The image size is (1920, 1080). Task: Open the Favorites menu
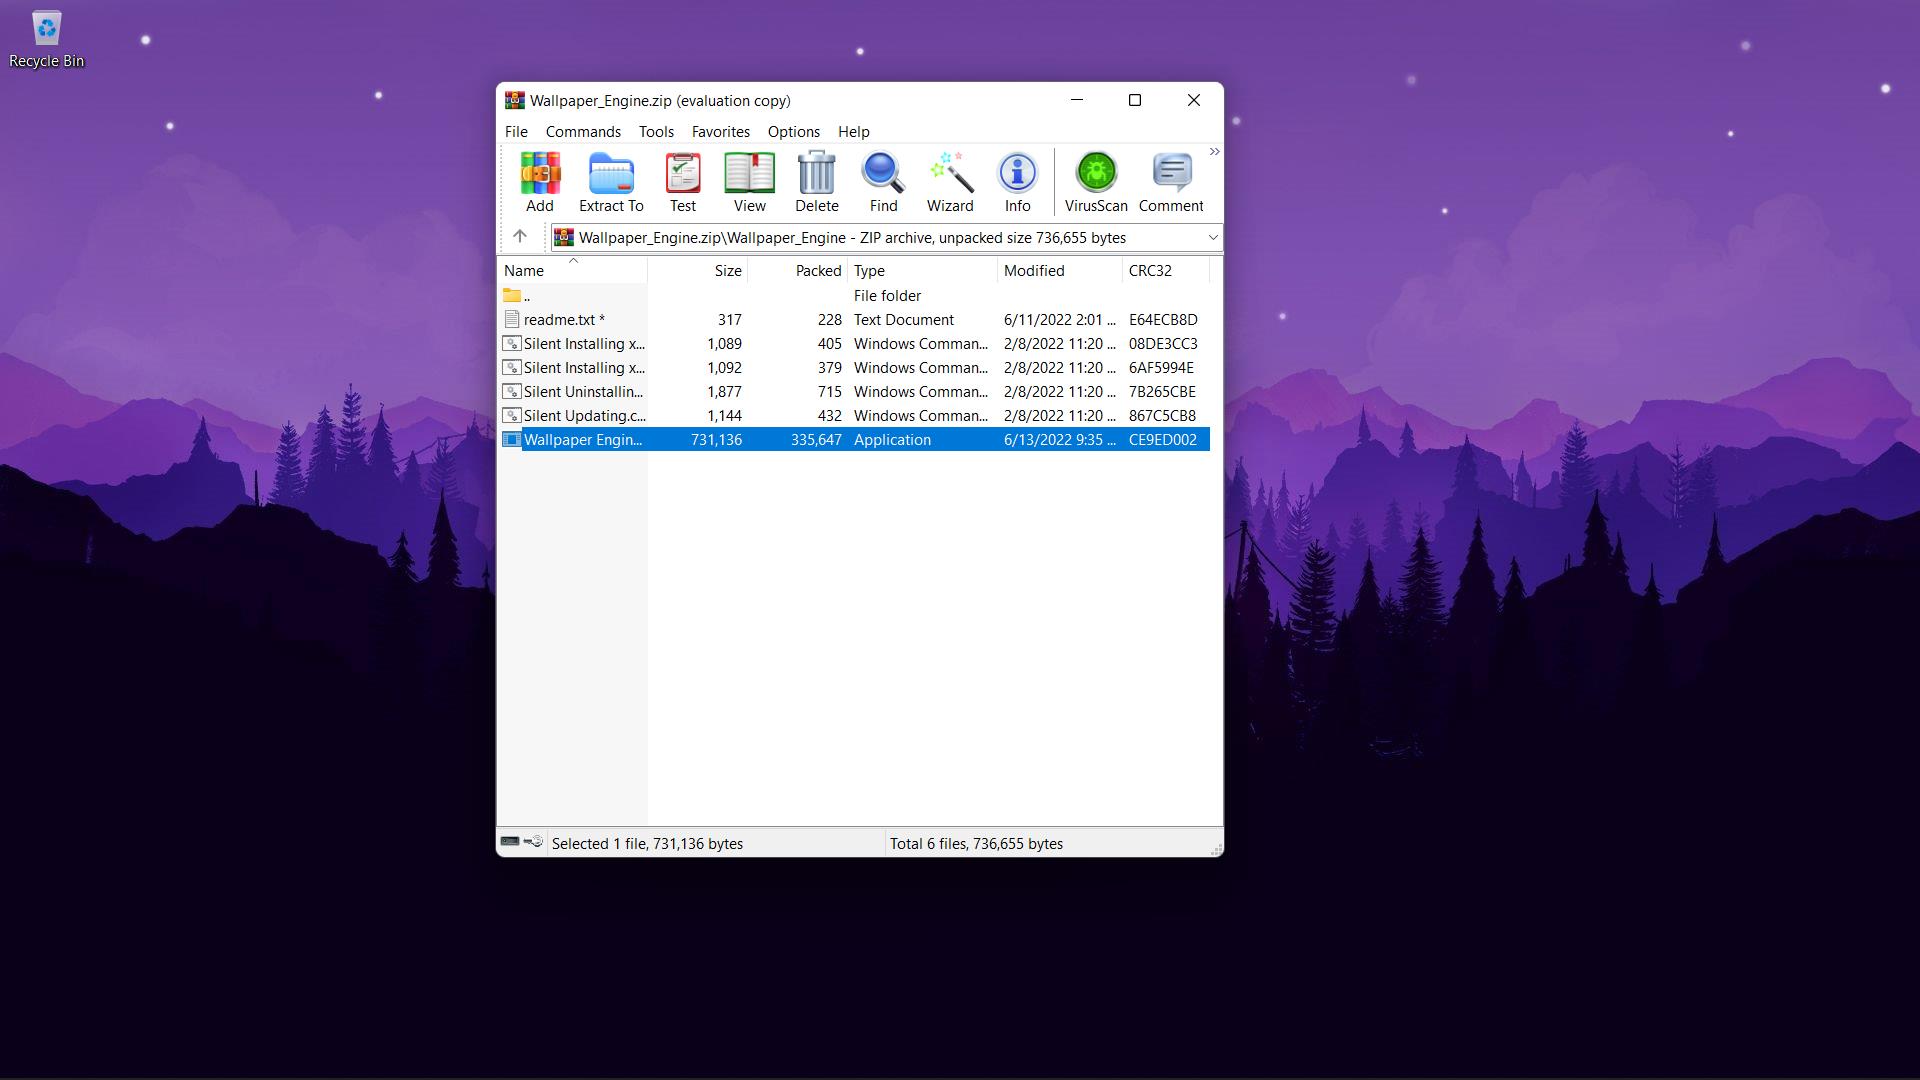pyautogui.click(x=720, y=132)
